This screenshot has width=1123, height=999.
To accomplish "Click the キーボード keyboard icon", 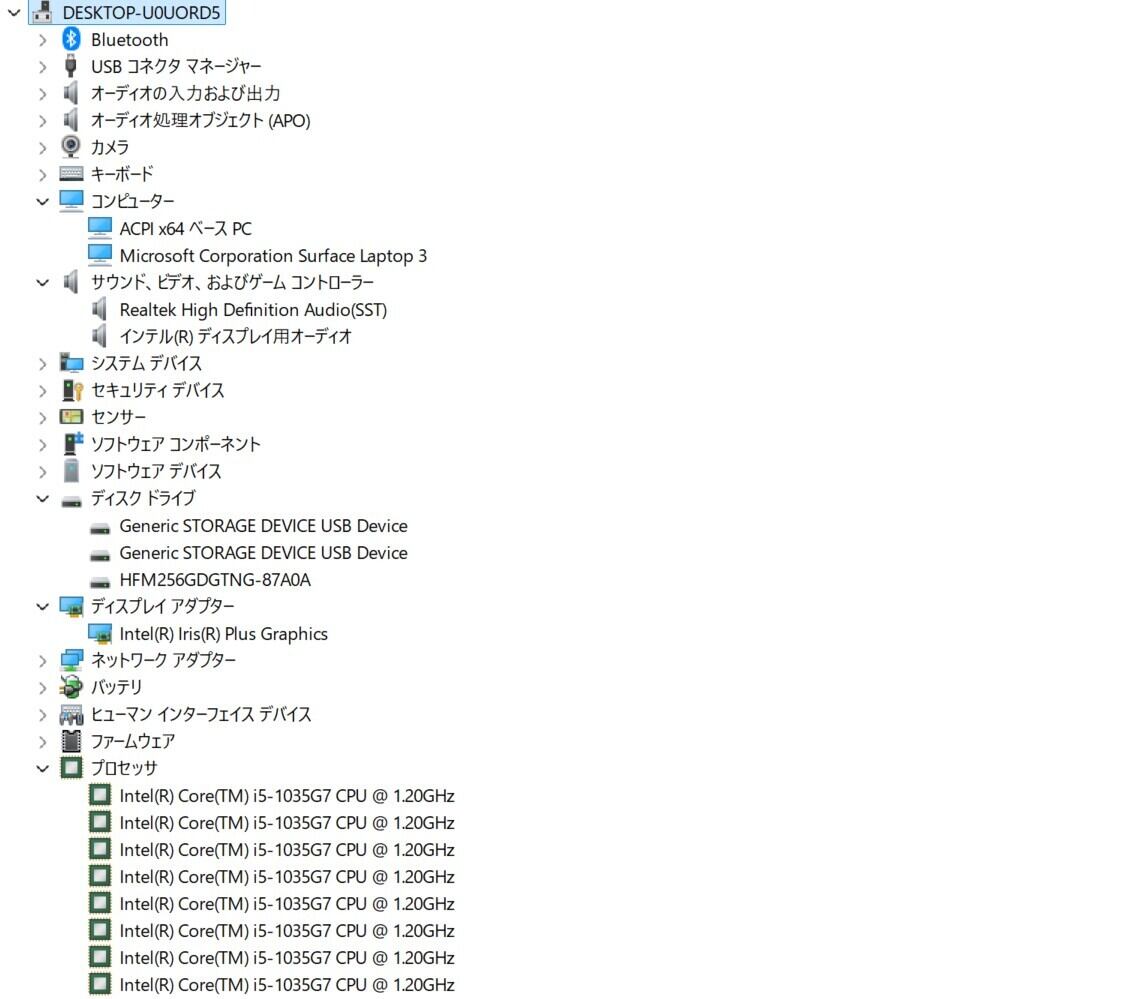I will (71, 173).
